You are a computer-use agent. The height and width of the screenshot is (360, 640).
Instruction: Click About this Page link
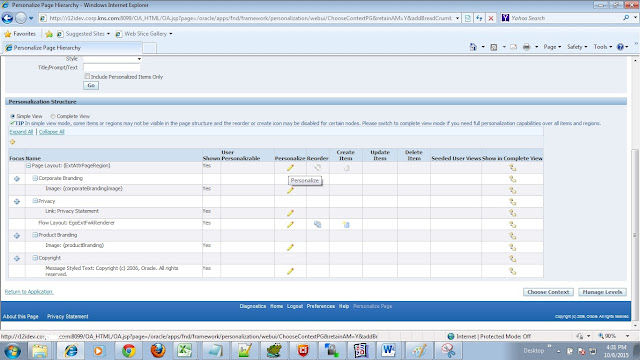20,316
